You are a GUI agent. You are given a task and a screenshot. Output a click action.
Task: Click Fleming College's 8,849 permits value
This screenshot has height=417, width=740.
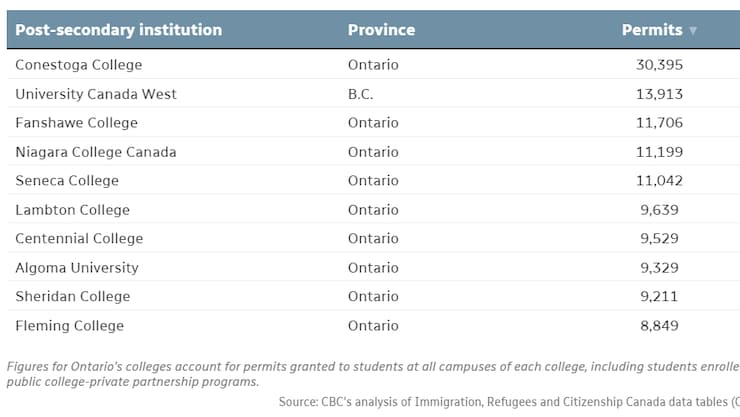coord(663,326)
